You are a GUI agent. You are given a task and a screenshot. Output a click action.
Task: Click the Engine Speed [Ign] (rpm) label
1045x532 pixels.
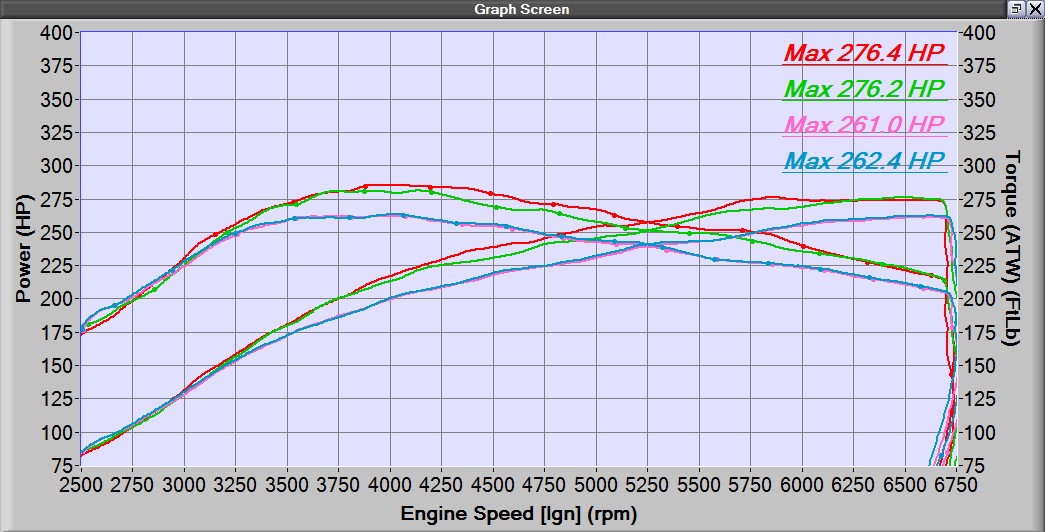pos(519,514)
